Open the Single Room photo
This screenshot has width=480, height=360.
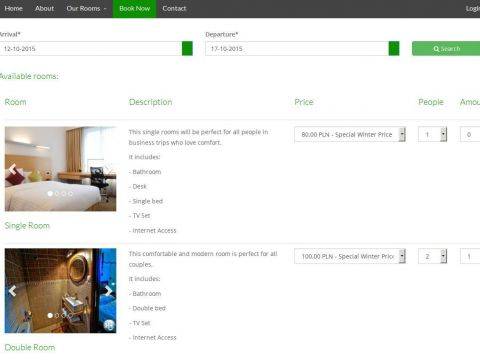[60, 169]
